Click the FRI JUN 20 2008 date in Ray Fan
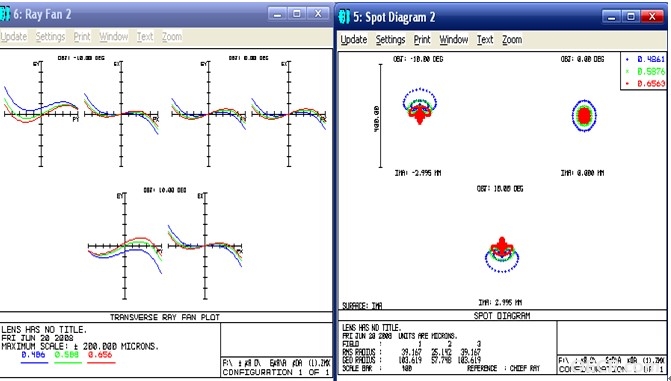 coord(37,338)
